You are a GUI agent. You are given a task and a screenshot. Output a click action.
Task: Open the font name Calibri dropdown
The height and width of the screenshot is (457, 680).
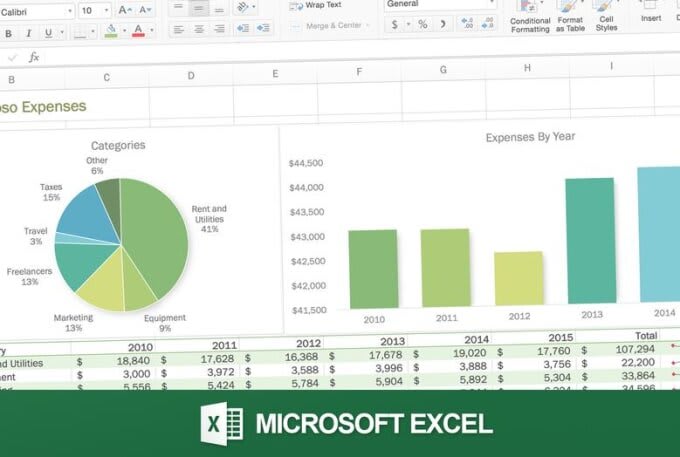coord(70,11)
